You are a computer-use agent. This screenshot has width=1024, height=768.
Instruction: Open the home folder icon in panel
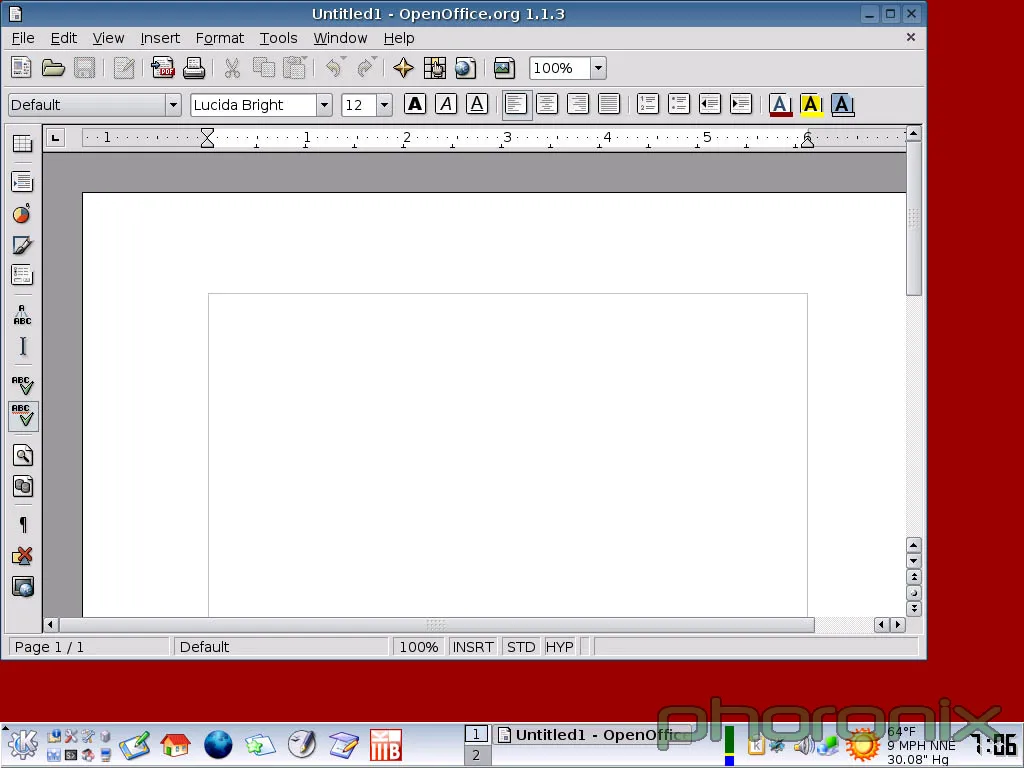pyautogui.click(x=176, y=744)
